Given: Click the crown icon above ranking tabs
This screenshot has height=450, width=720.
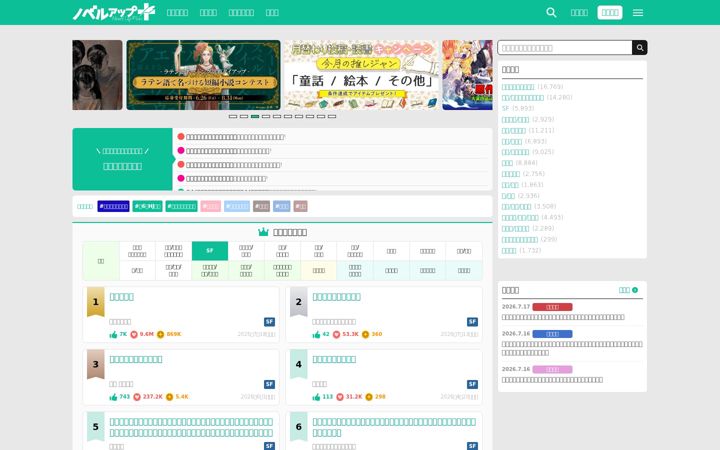Looking at the screenshot, I should [x=263, y=232].
